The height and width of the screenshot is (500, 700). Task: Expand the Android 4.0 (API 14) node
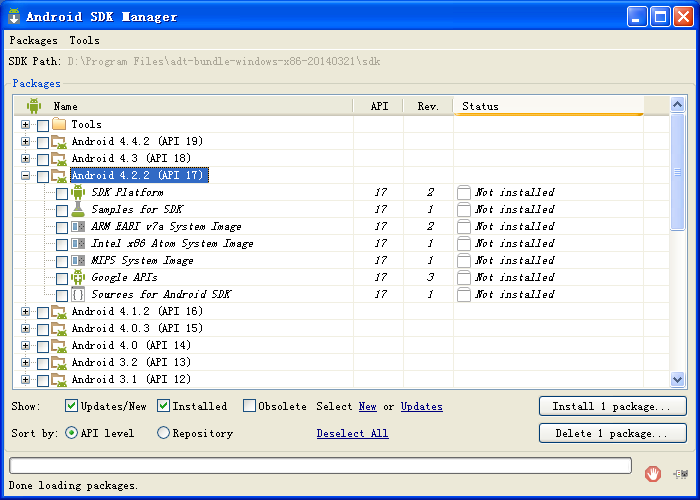[x=25, y=346]
